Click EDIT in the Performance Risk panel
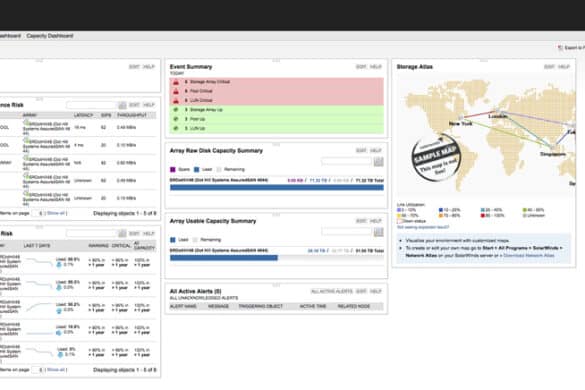Viewport: 585px width, 390px height. (x=134, y=105)
